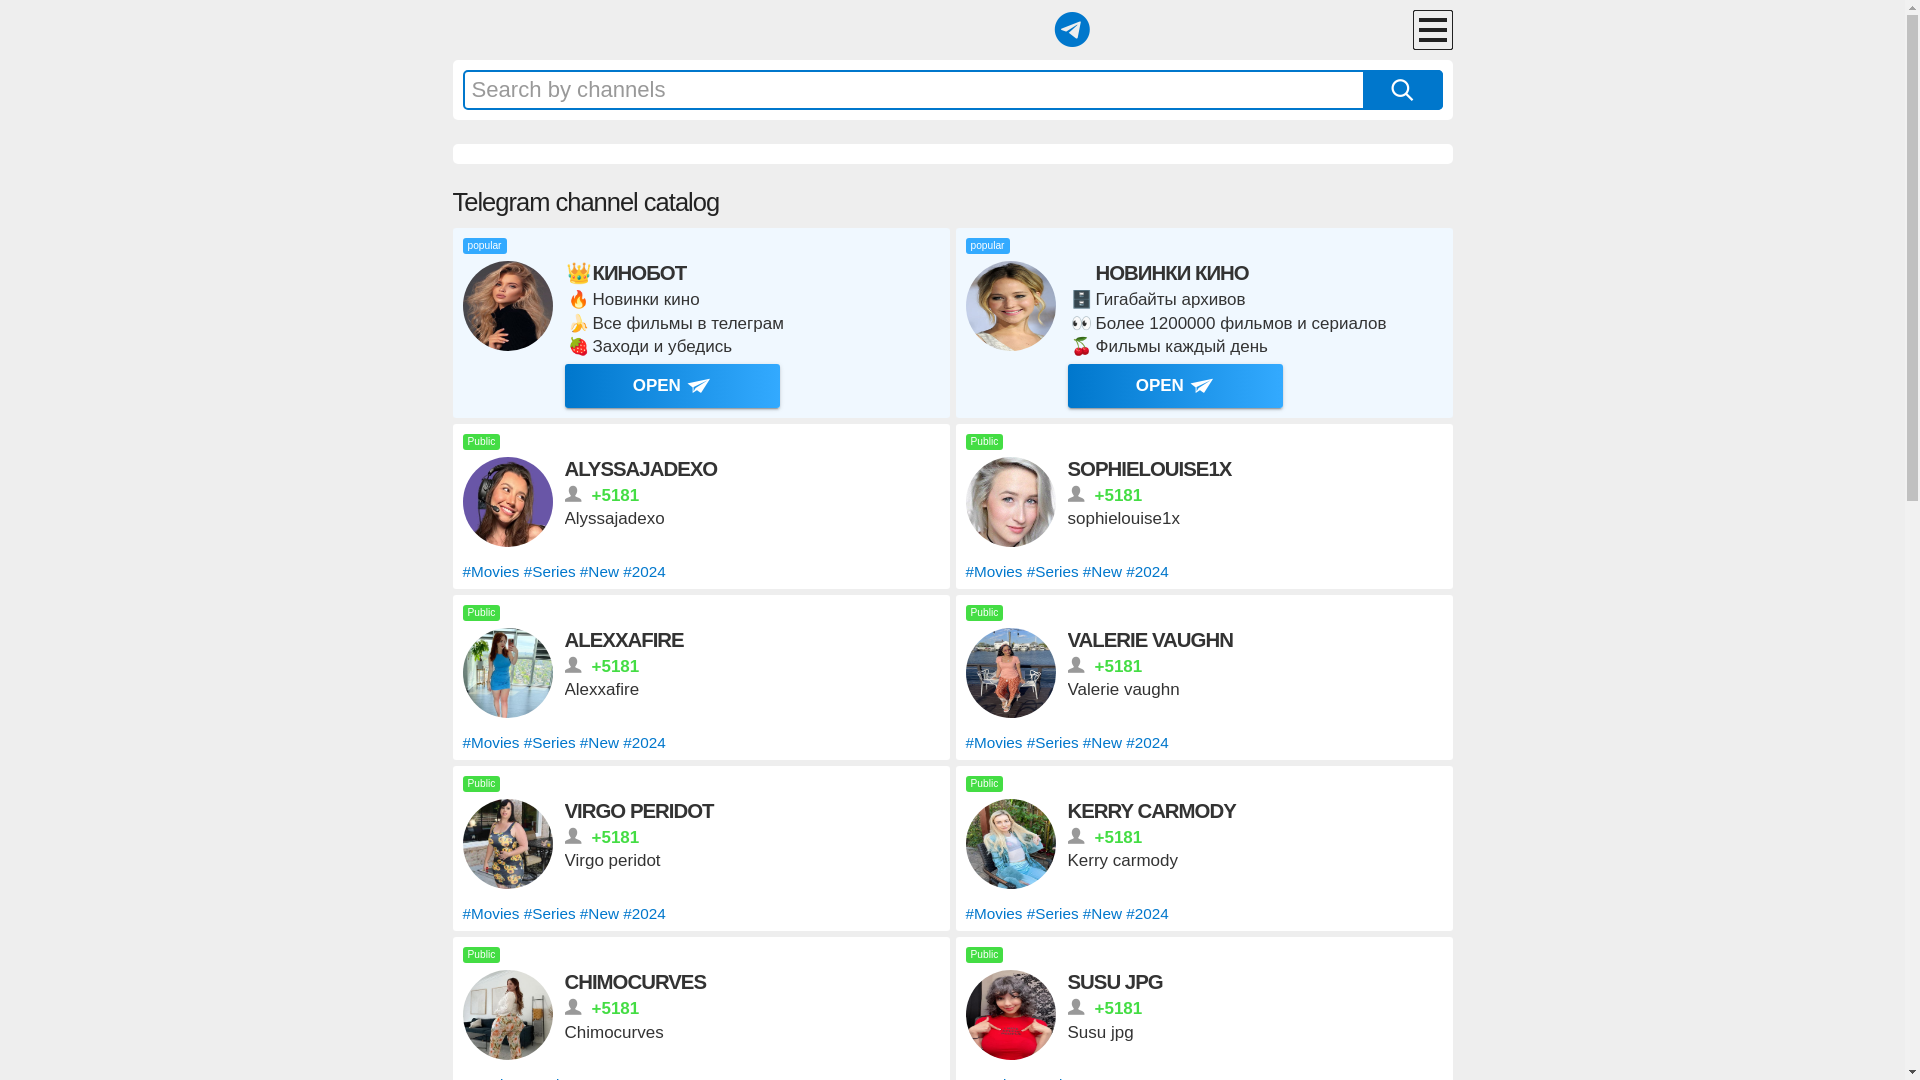This screenshot has width=1920, height=1080.
Task: Click #2024 tag under Sophielouise1x
Action: tap(1147, 572)
